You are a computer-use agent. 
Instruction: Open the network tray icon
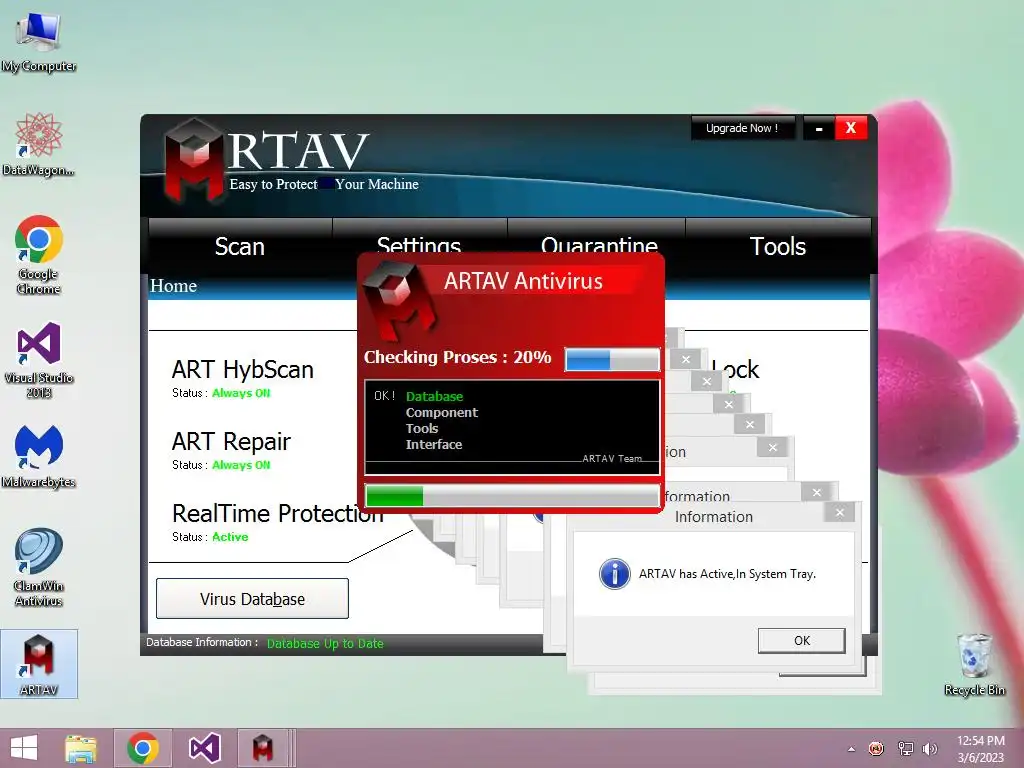905,749
